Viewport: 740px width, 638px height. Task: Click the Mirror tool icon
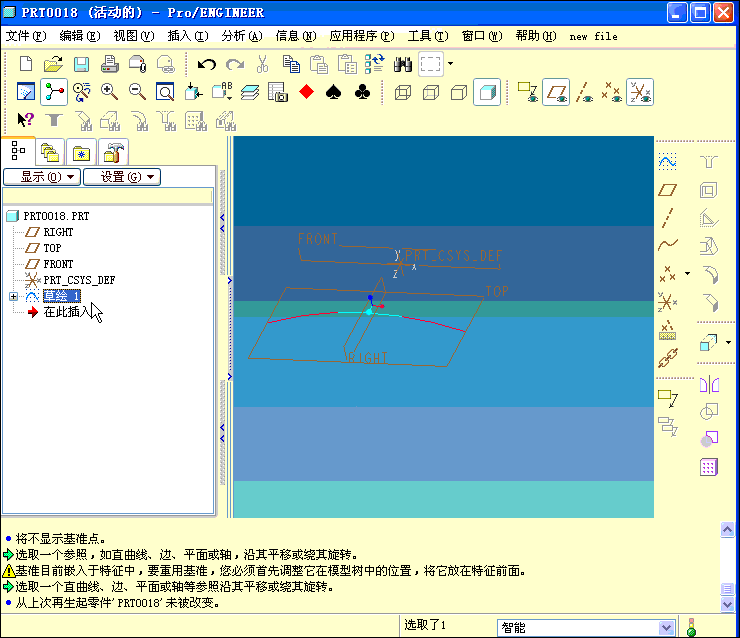click(x=709, y=385)
